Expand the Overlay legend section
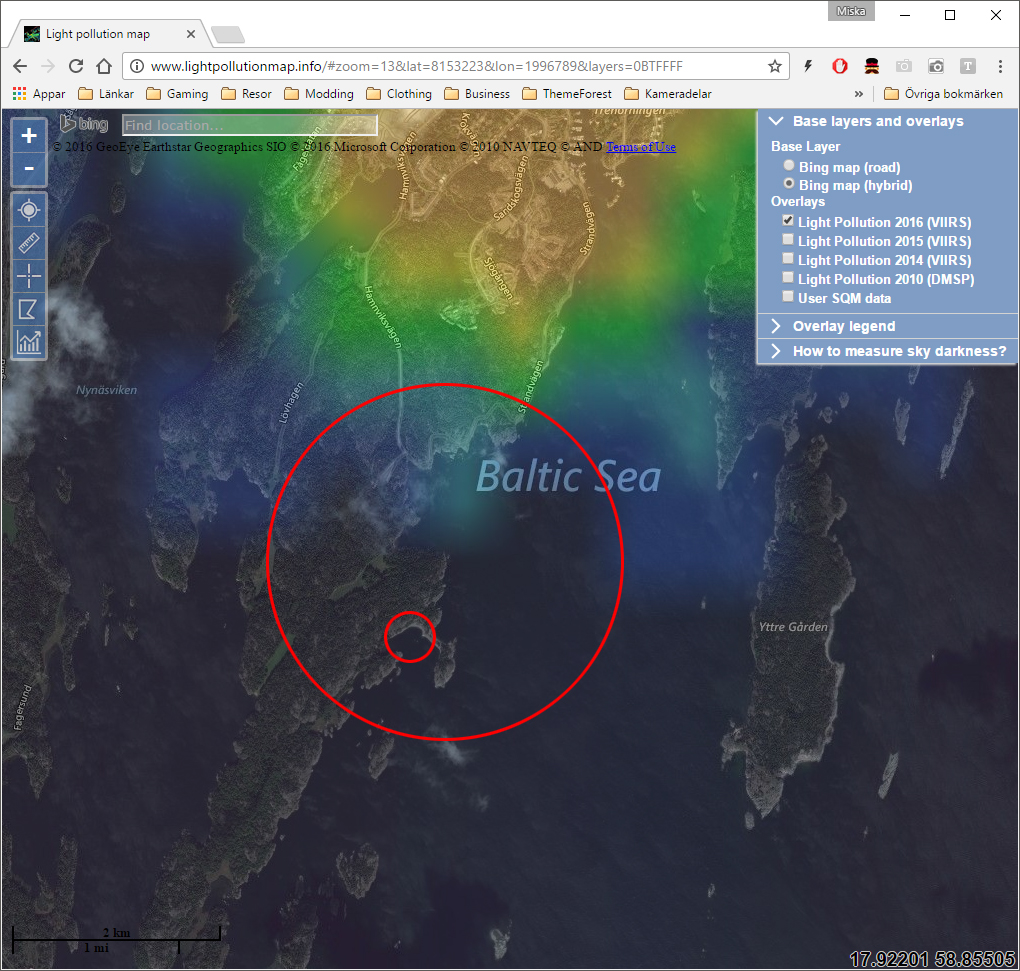1020x971 pixels. (844, 326)
